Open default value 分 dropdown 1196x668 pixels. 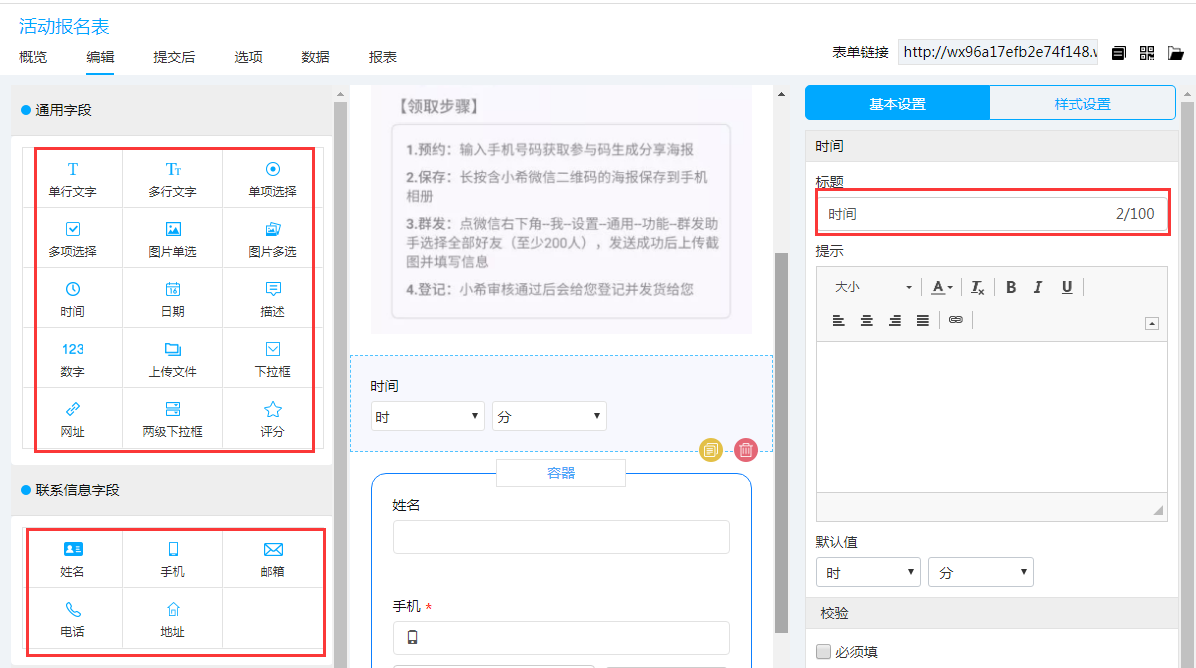coord(980,572)
